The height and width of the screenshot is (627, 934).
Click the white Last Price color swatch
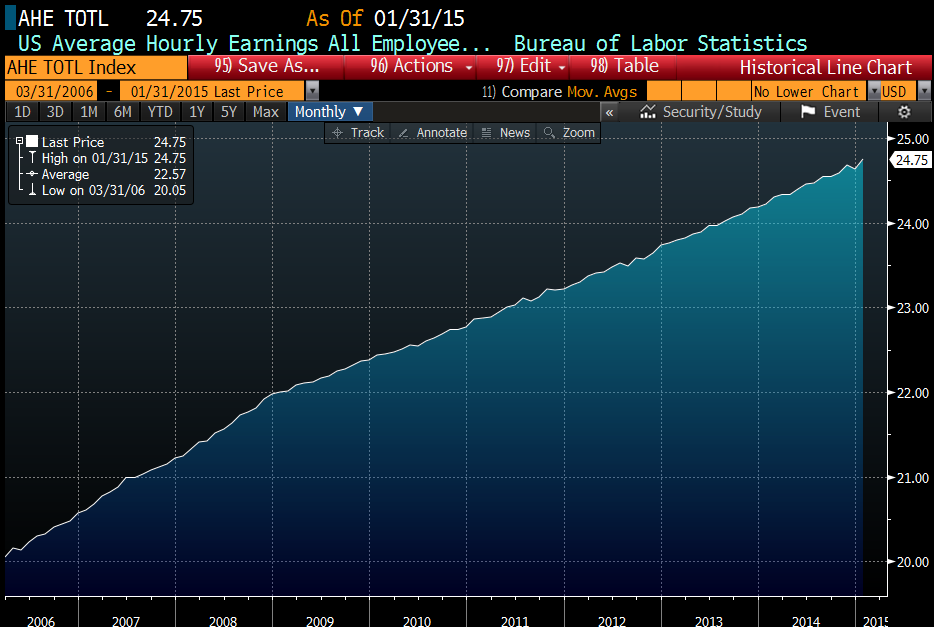click(x=32, y=142)
